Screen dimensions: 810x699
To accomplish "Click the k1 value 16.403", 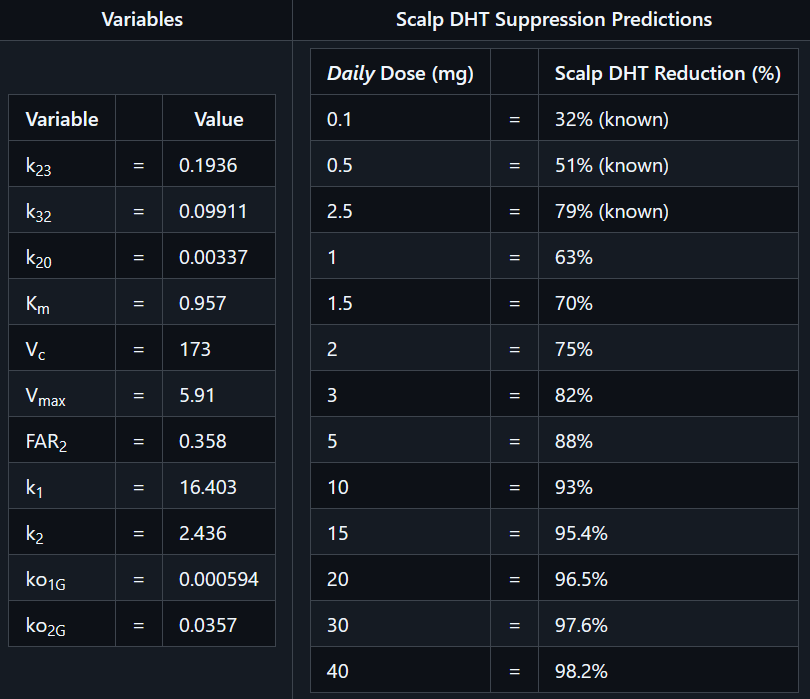I will pos(208,488).
